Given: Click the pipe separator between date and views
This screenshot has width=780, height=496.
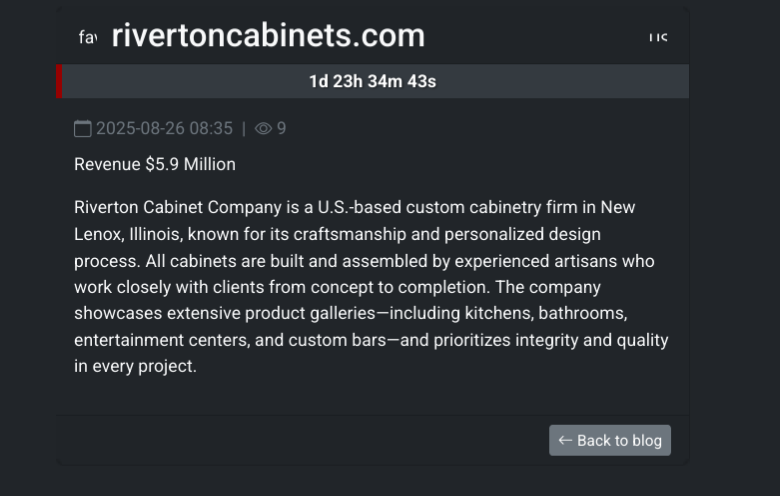Looking at the screenshot, I should 243,129.
